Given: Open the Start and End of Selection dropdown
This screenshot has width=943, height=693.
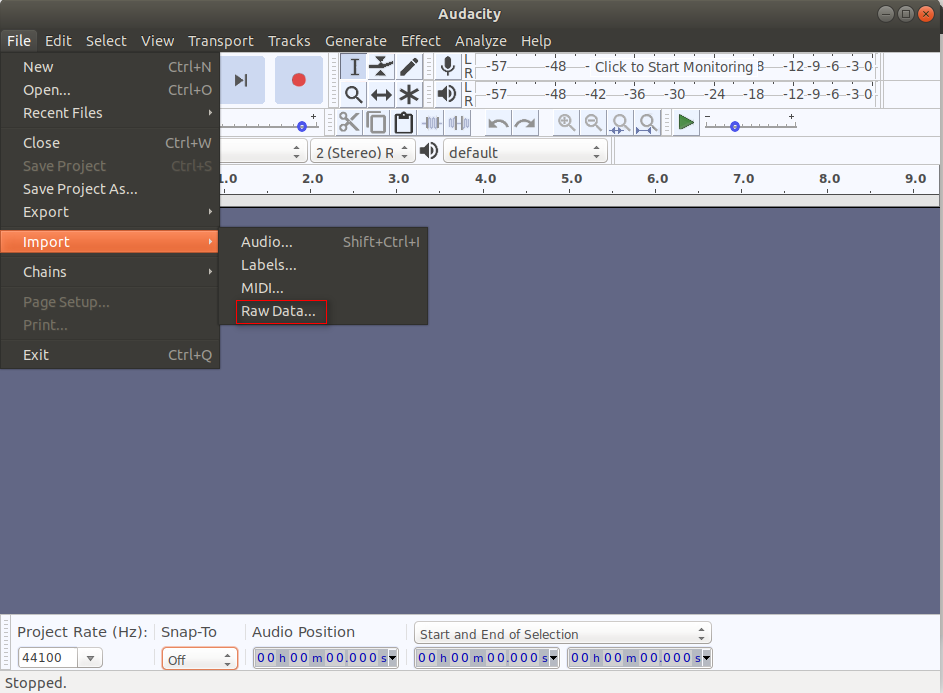Looking at the screenshot, I should (x=562, y=634).
